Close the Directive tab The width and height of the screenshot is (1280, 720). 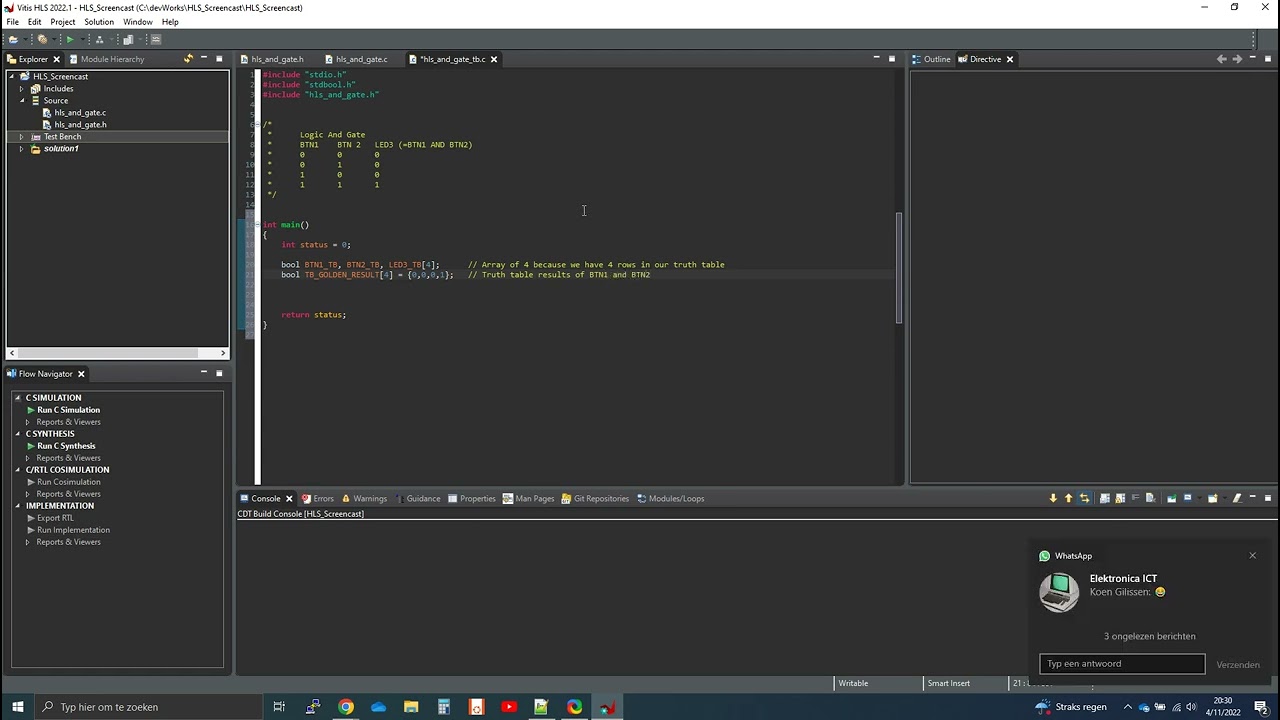pyautogui.click(x=1010, y=59)
